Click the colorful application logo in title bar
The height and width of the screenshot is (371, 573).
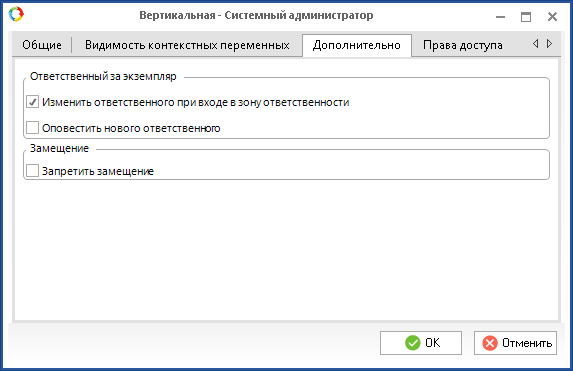[x=16, y=14]
